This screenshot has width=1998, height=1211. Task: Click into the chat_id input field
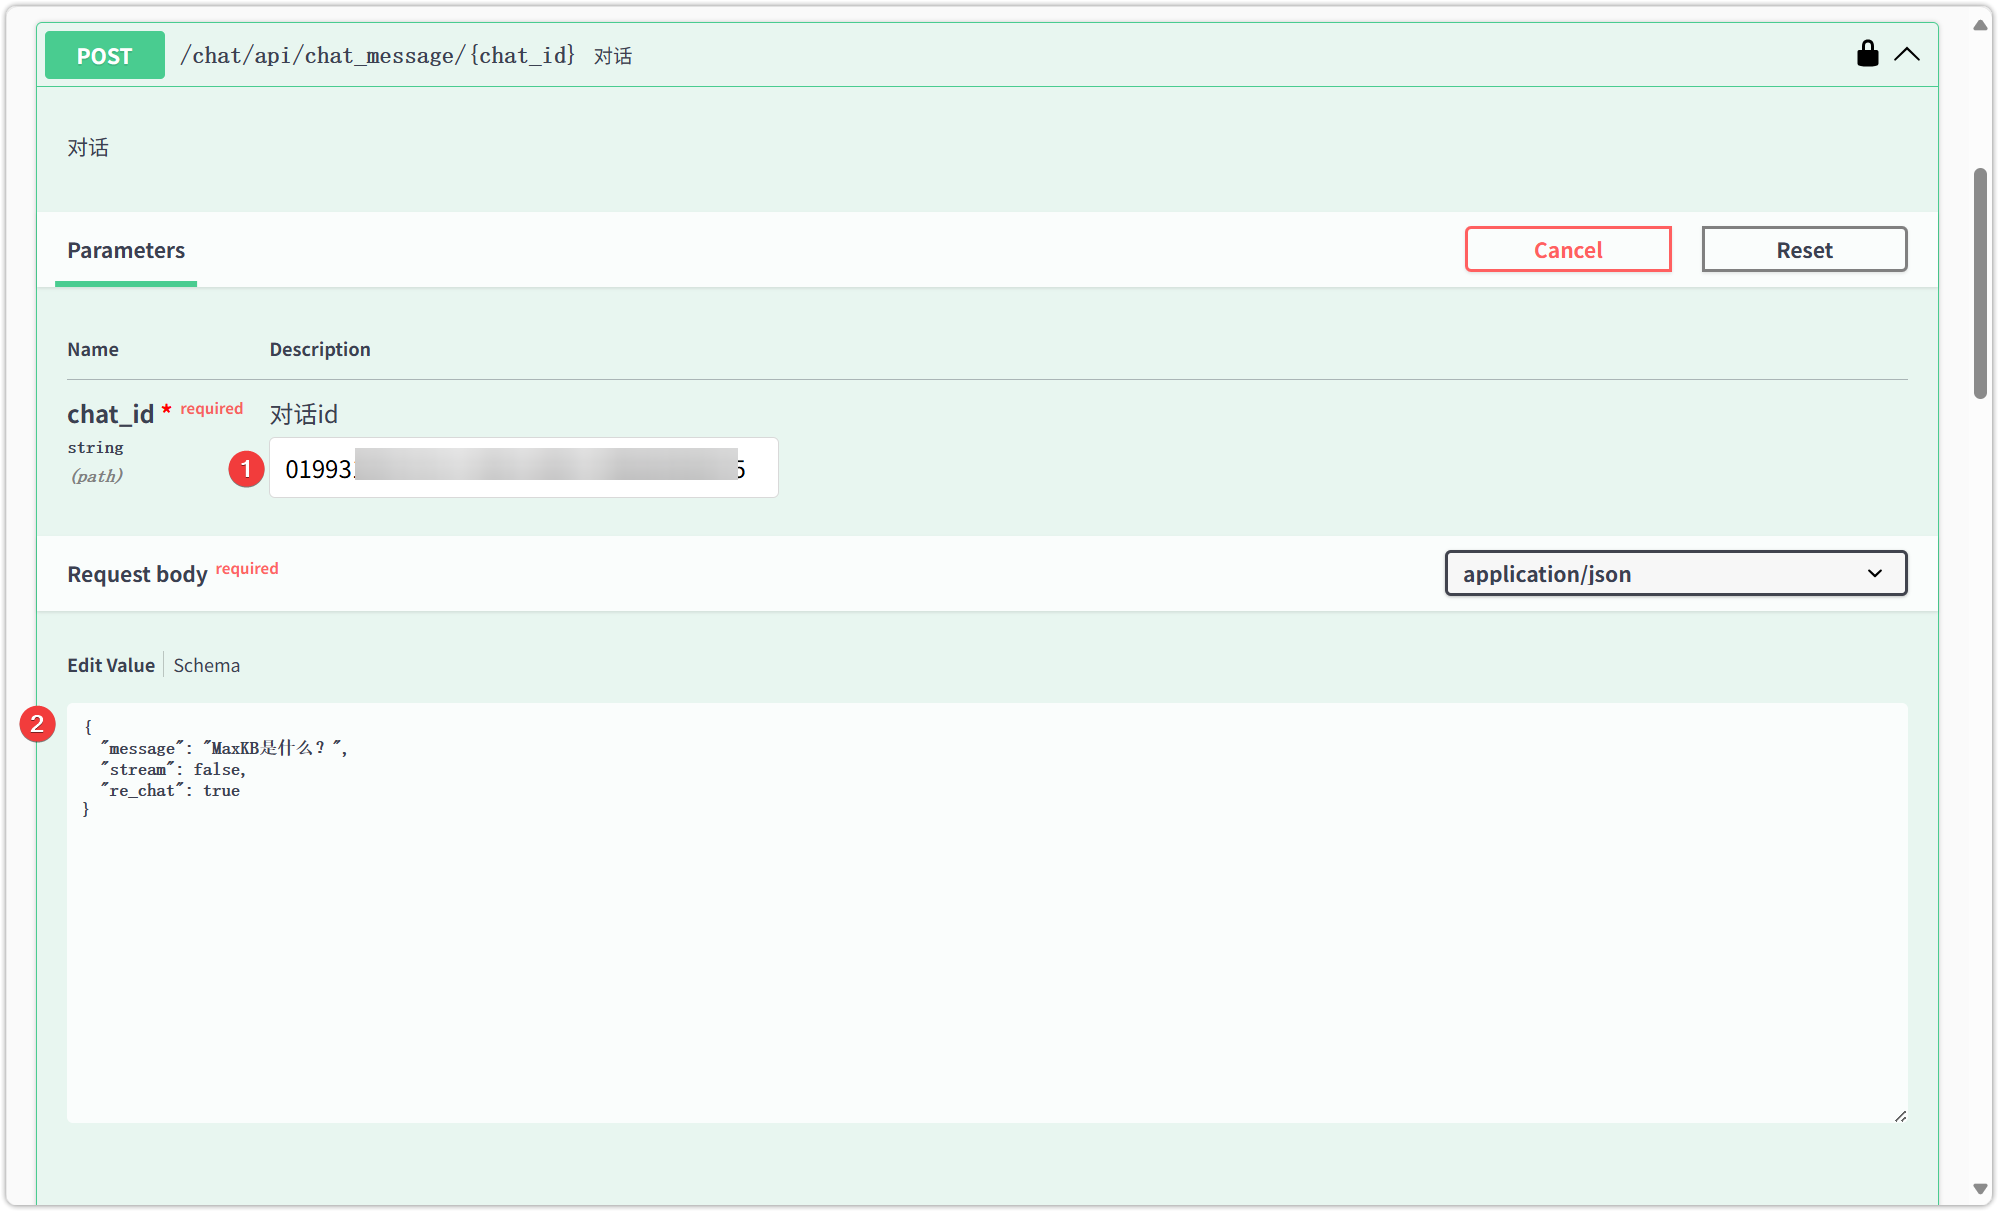[523, 468]
